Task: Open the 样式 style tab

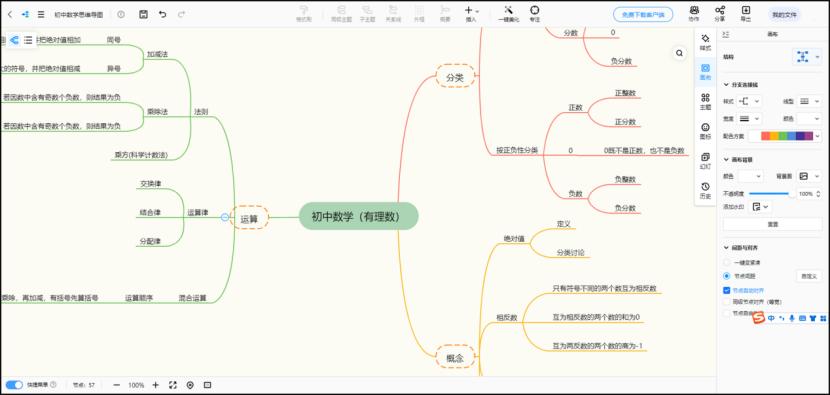Action: point(705,42)
